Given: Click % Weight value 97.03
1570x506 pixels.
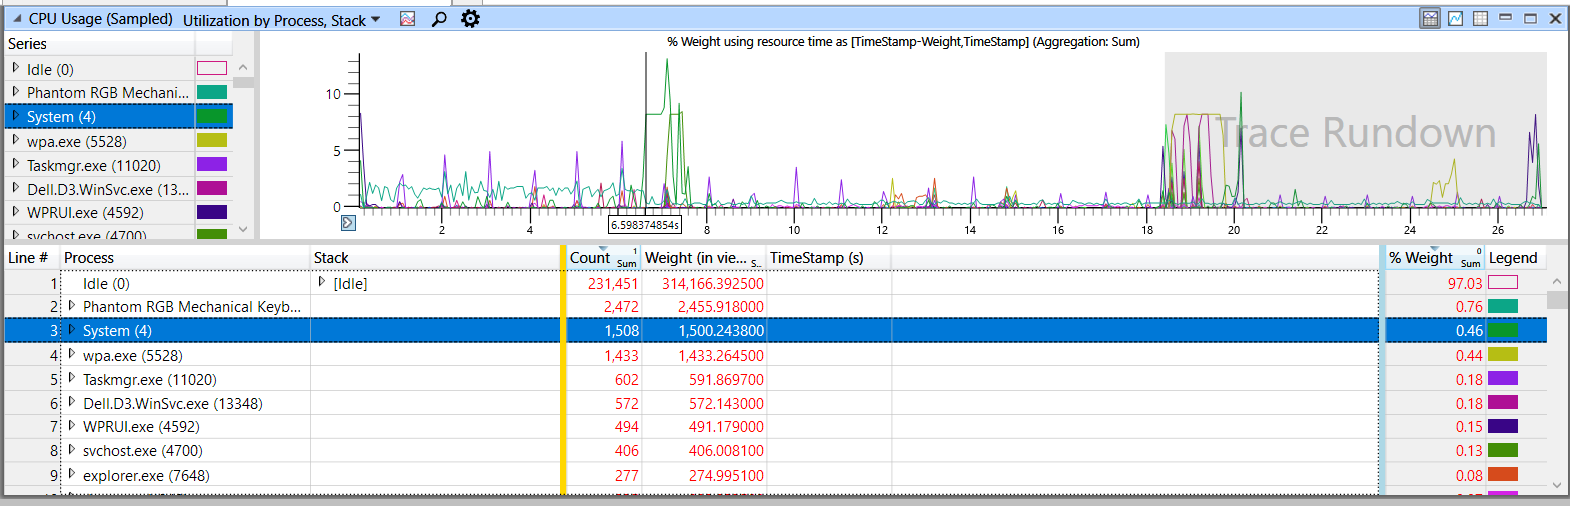Looking at the screenshot, I should pyautogui.click(x=1465, y=284).
